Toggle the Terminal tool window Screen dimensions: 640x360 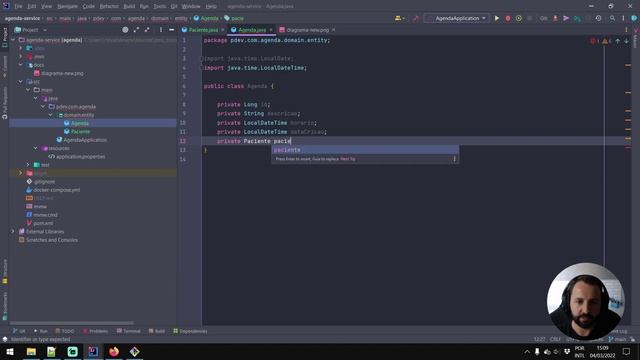click(x=129, y=331)
